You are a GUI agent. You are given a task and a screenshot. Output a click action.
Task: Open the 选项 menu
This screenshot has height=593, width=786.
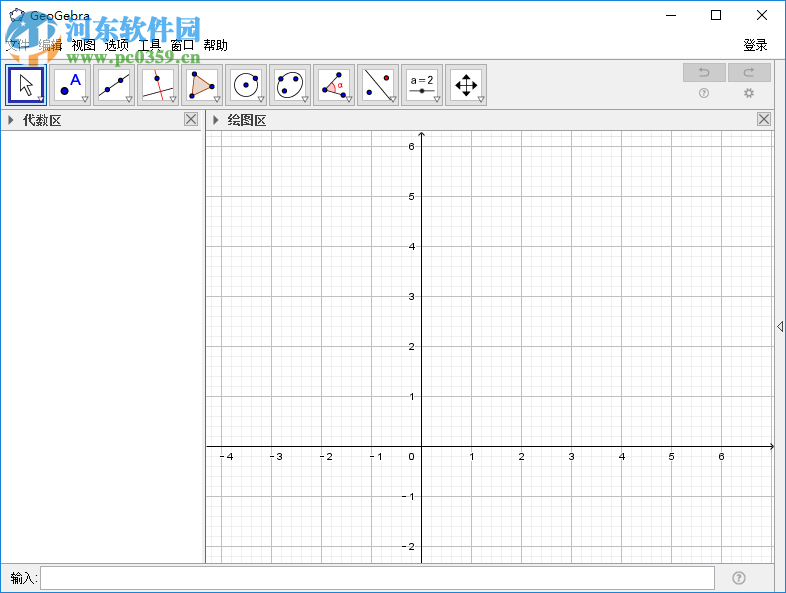[x=117, y=45]
